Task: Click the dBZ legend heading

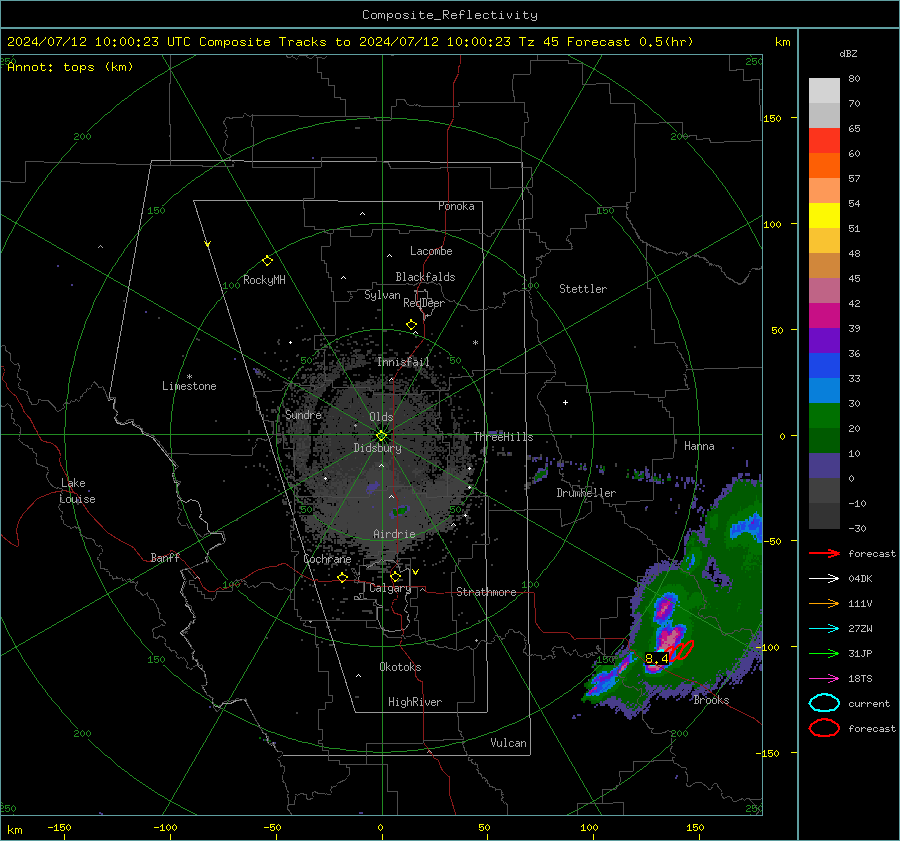Action: (848, 53)
